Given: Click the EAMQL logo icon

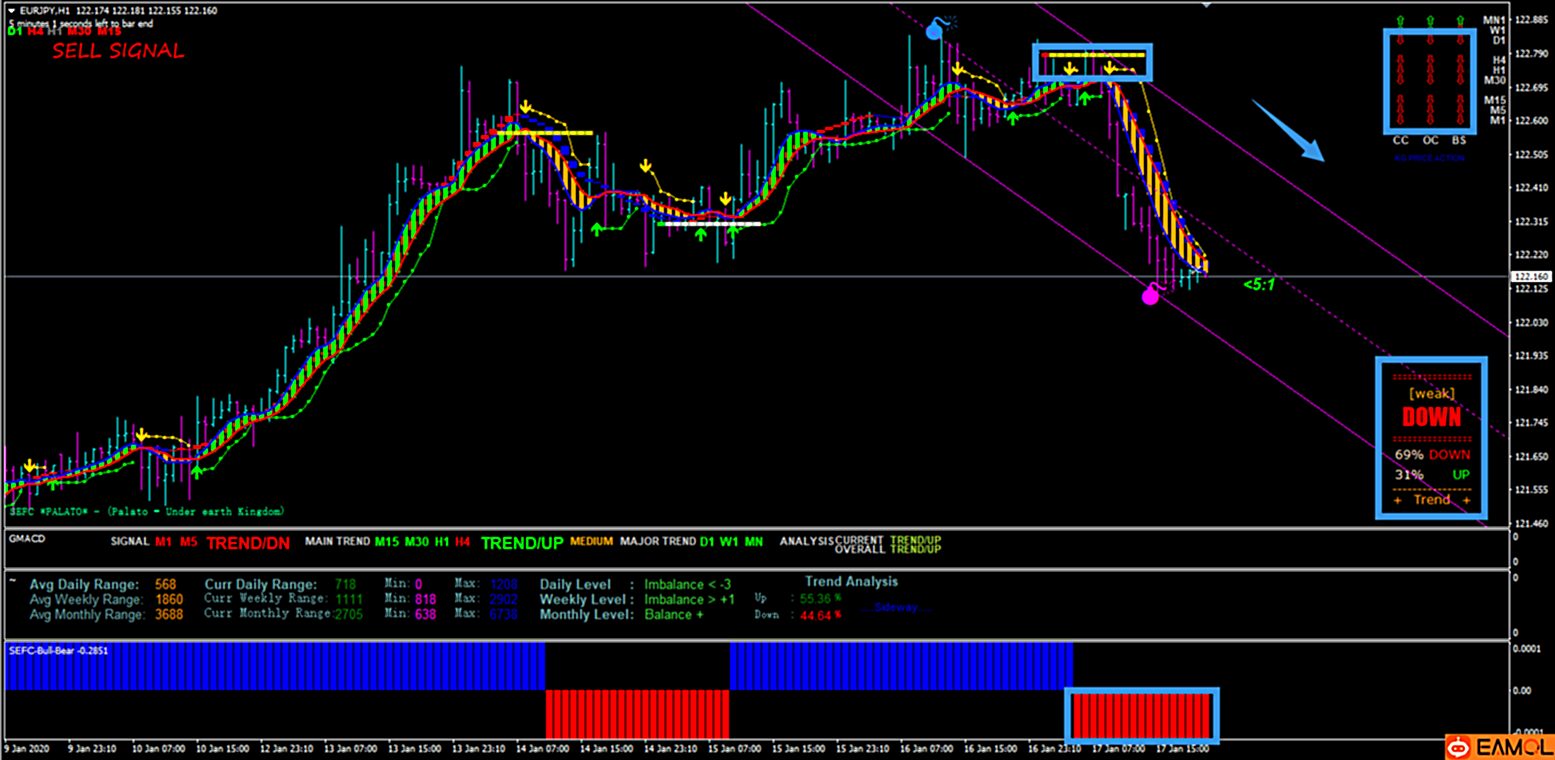Looking at the screenshot, I should tap(1459, 747).
